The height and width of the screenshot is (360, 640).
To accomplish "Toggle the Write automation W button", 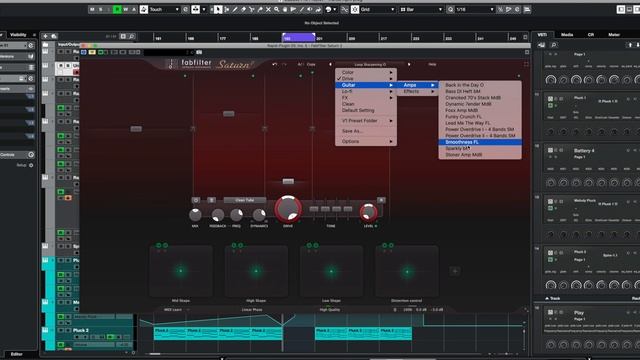I will point(126,9).
